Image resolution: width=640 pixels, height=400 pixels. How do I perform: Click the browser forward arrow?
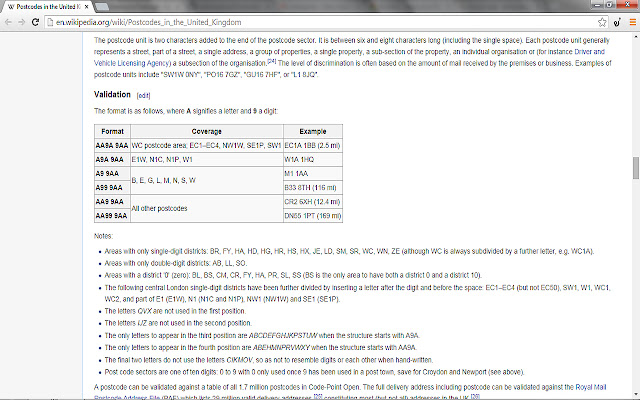pyautogui.click(x=22, y=22)
